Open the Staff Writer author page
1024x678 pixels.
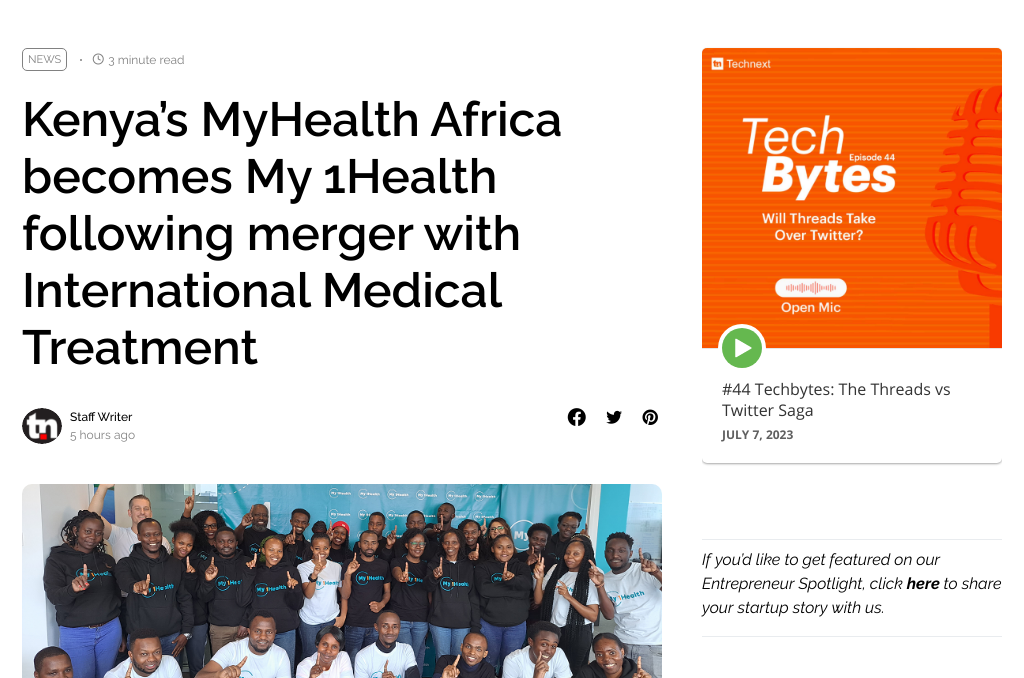coord(101,417)
